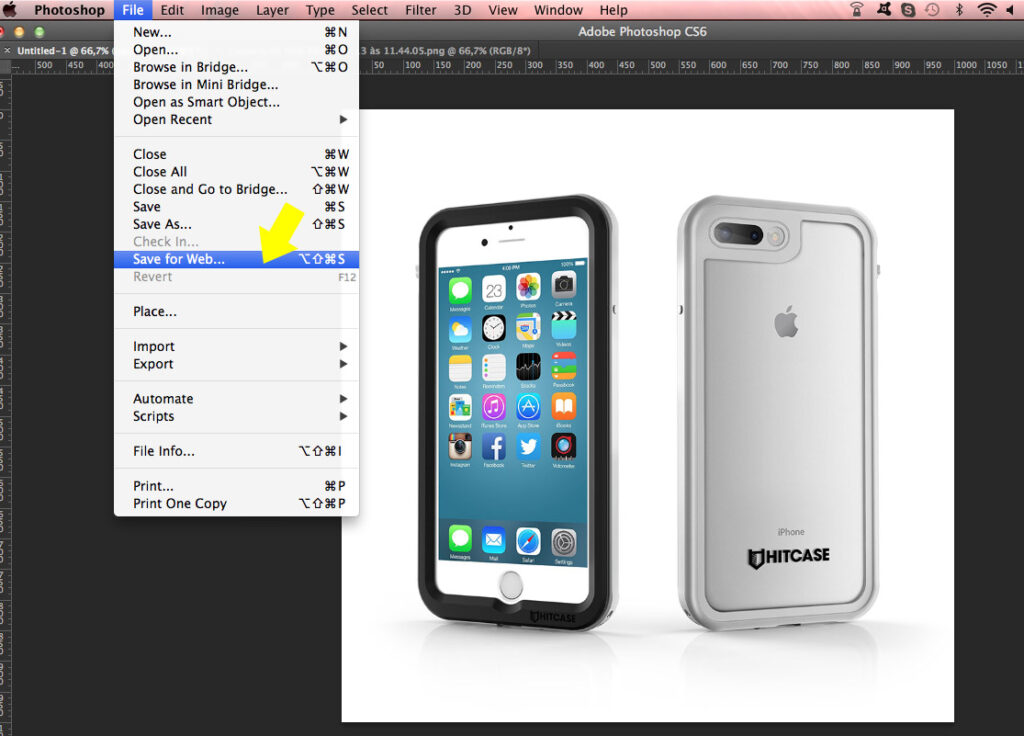This screenshot has height=736, width=1024.
Task: Open the 3D menu
Action: [x=462, y=10]
